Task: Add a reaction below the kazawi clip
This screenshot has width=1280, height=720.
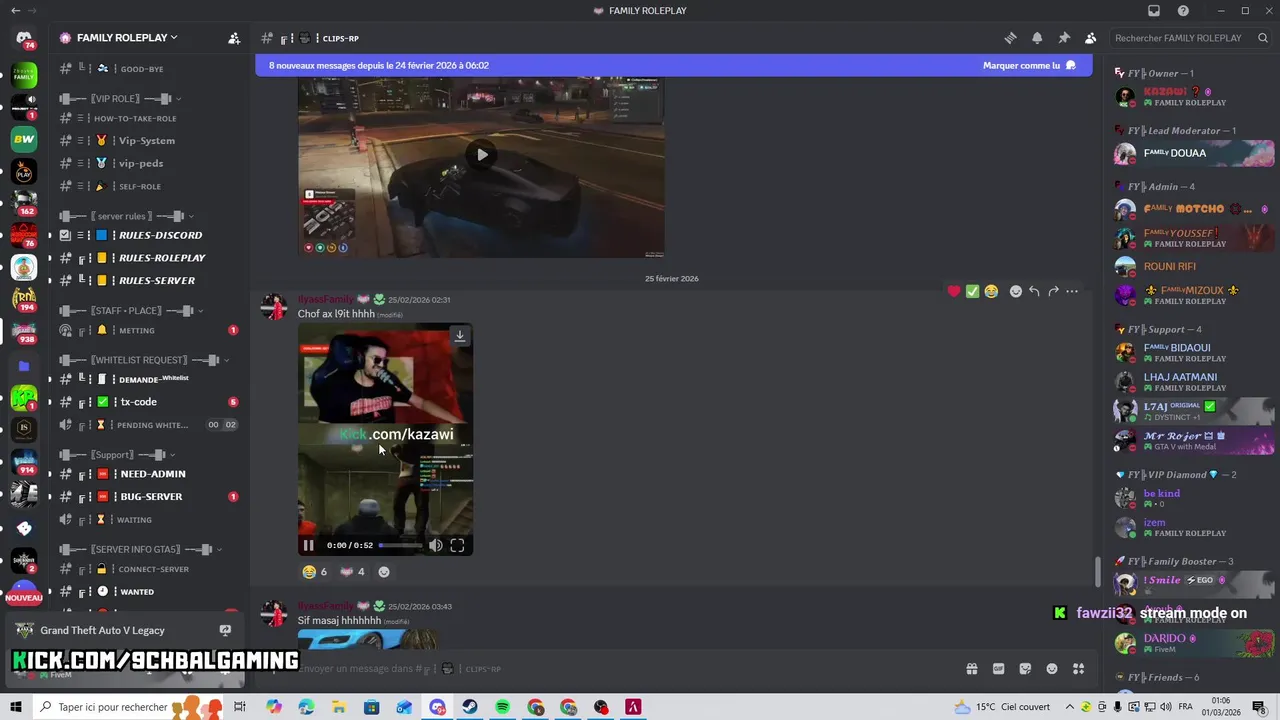Action: [384, 572]
